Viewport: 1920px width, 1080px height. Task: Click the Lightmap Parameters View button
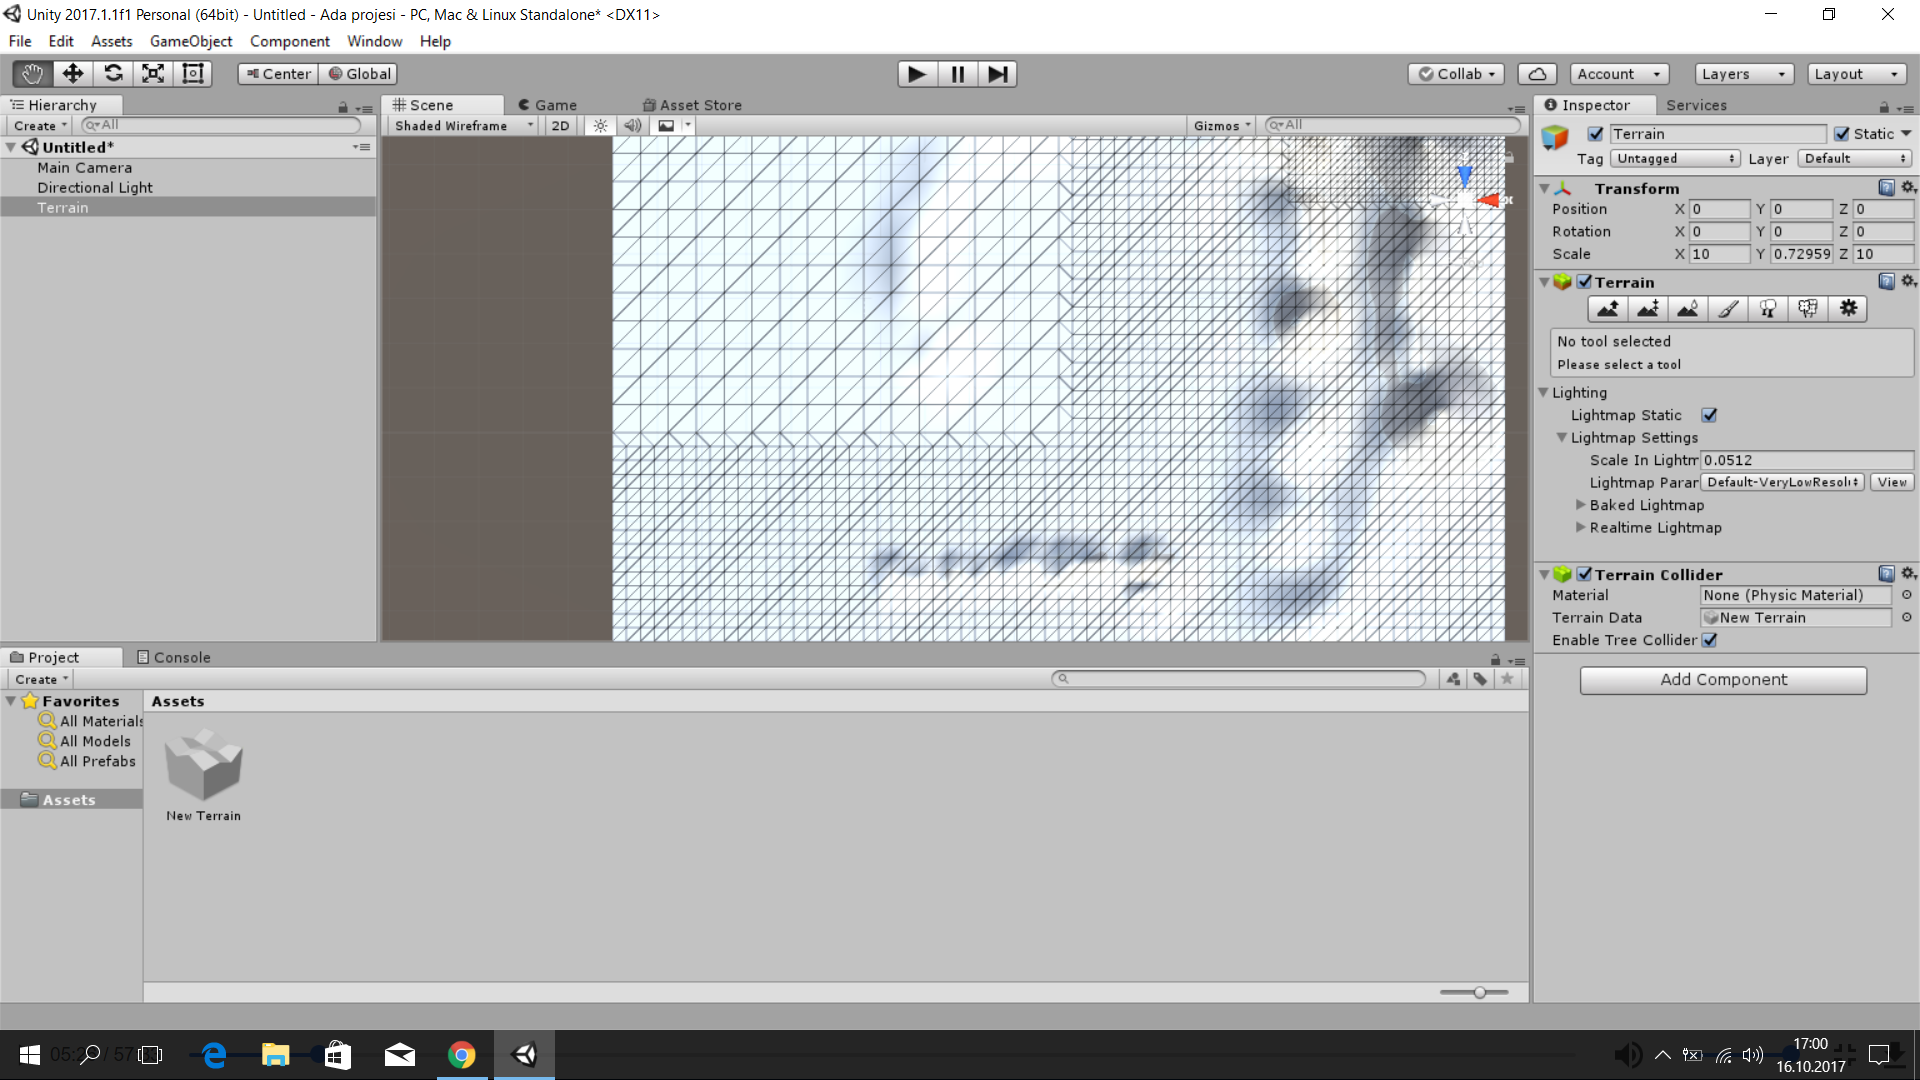point(1891,482)
